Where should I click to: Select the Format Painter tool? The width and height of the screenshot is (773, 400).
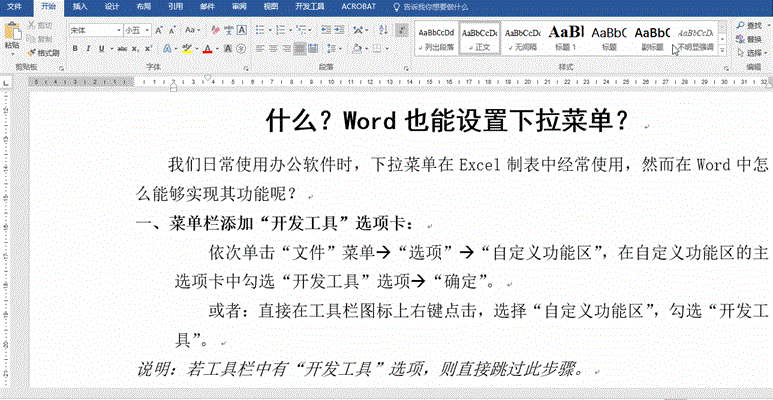pyautogui.click(x=44, y=52)
